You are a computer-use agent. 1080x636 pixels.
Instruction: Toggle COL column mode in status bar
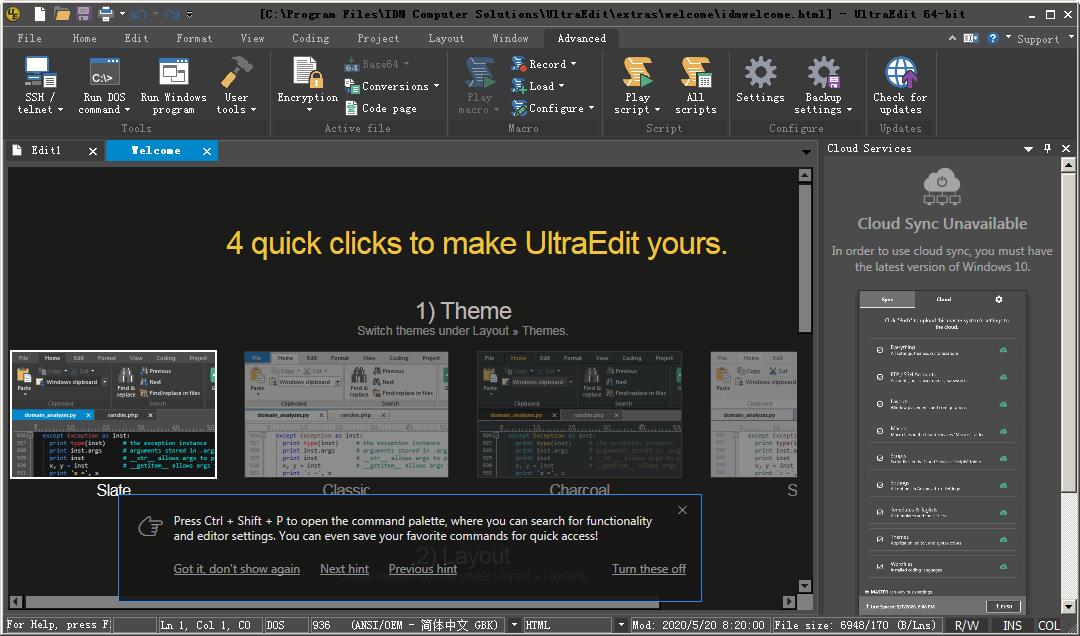tap(1049, 625)
